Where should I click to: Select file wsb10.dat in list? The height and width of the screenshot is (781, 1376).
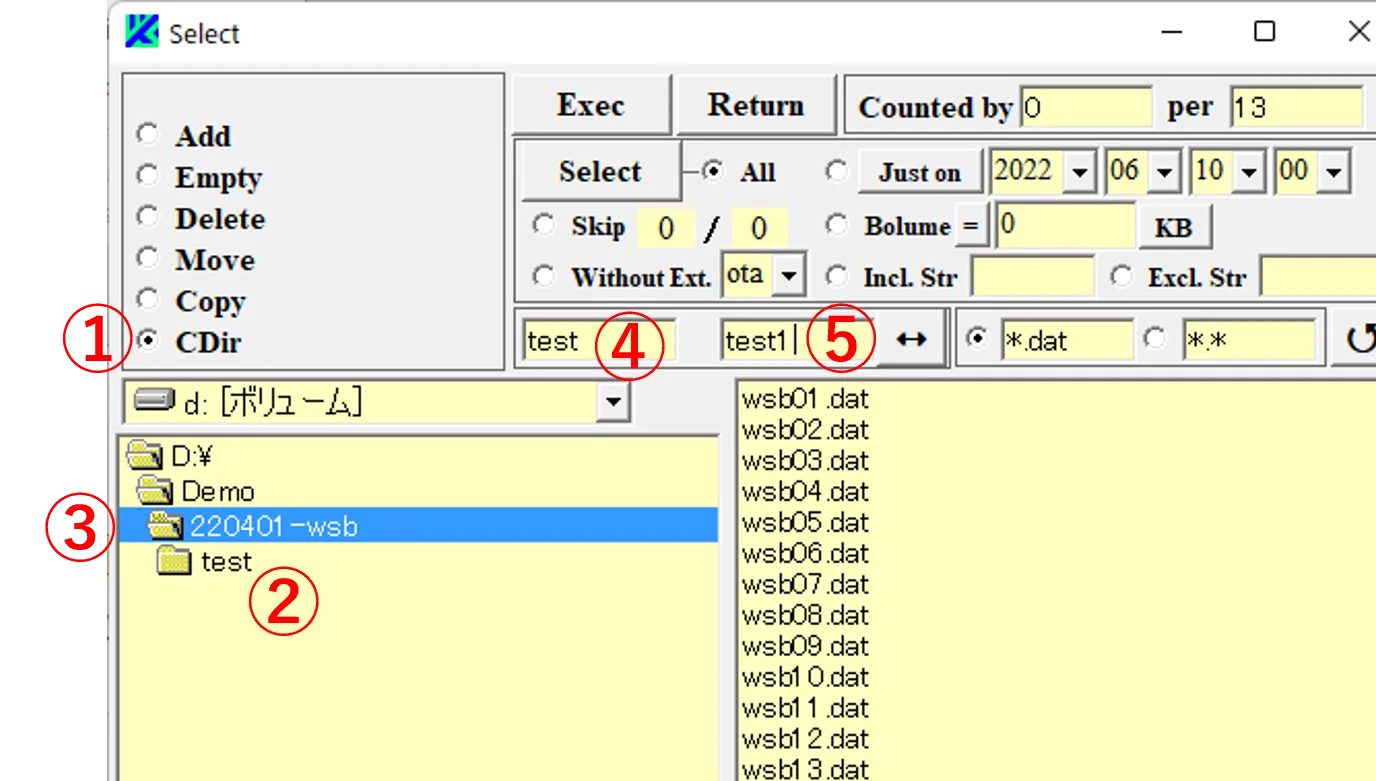805,678
